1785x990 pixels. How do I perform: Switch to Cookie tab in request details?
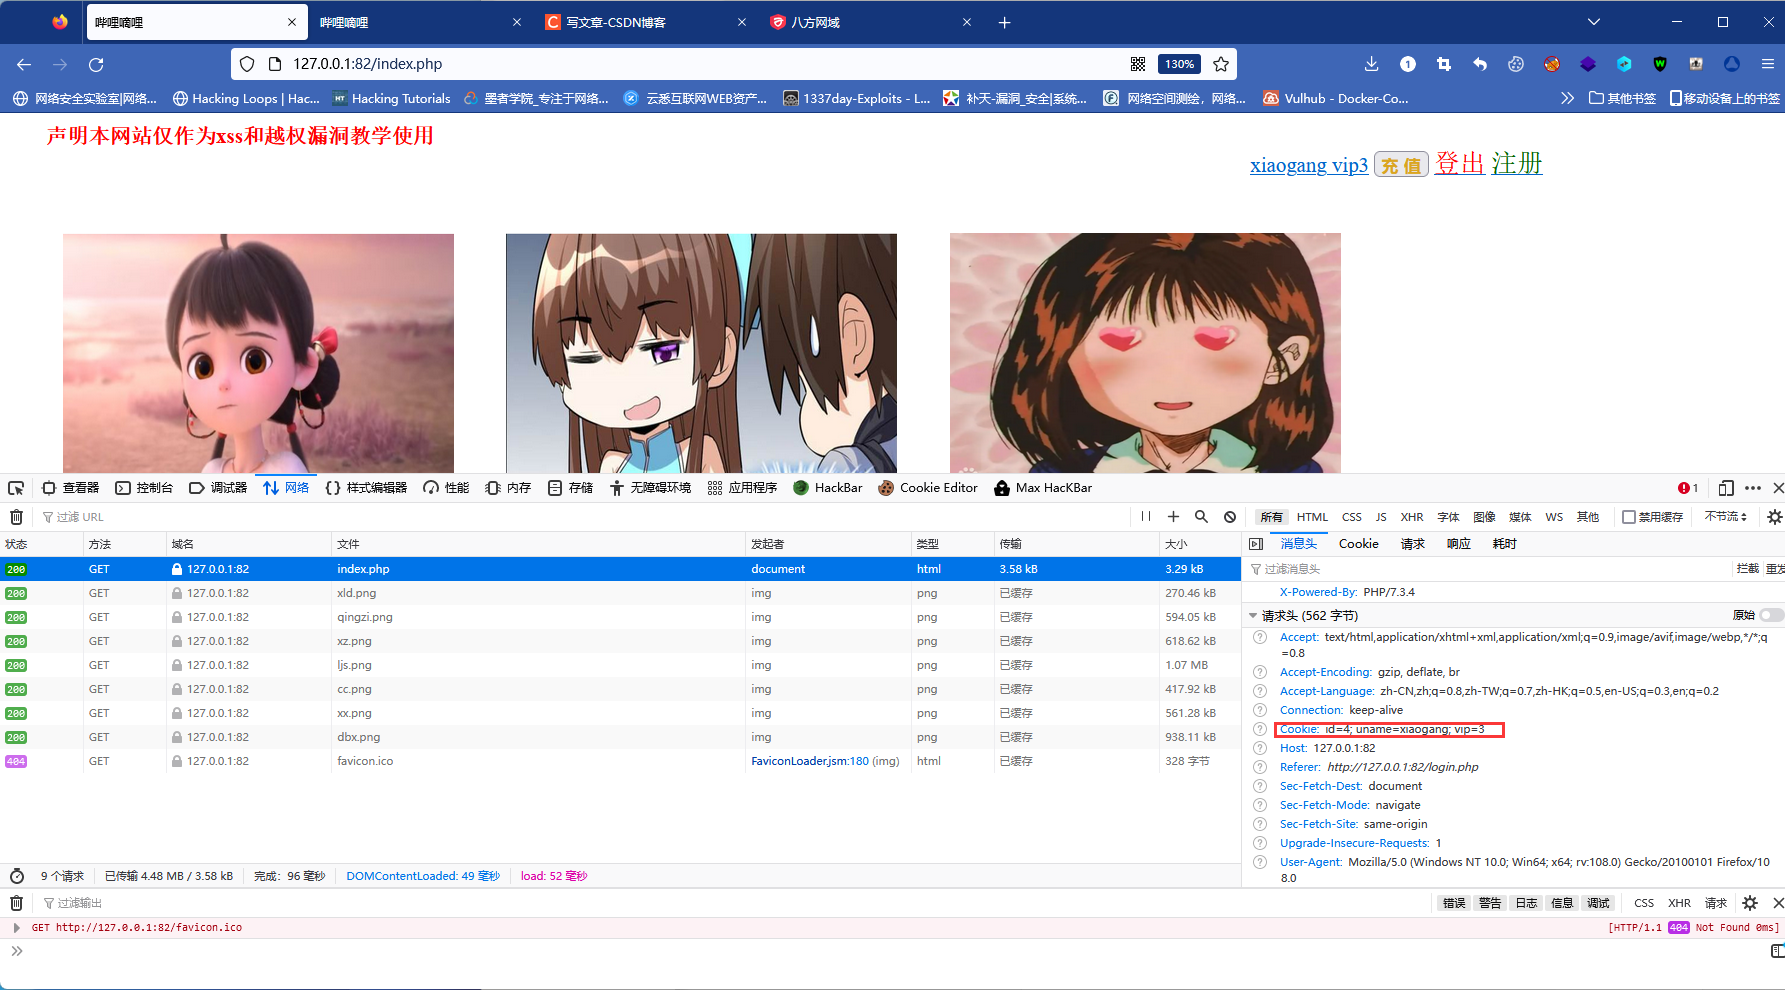[x=1358, y=544]
